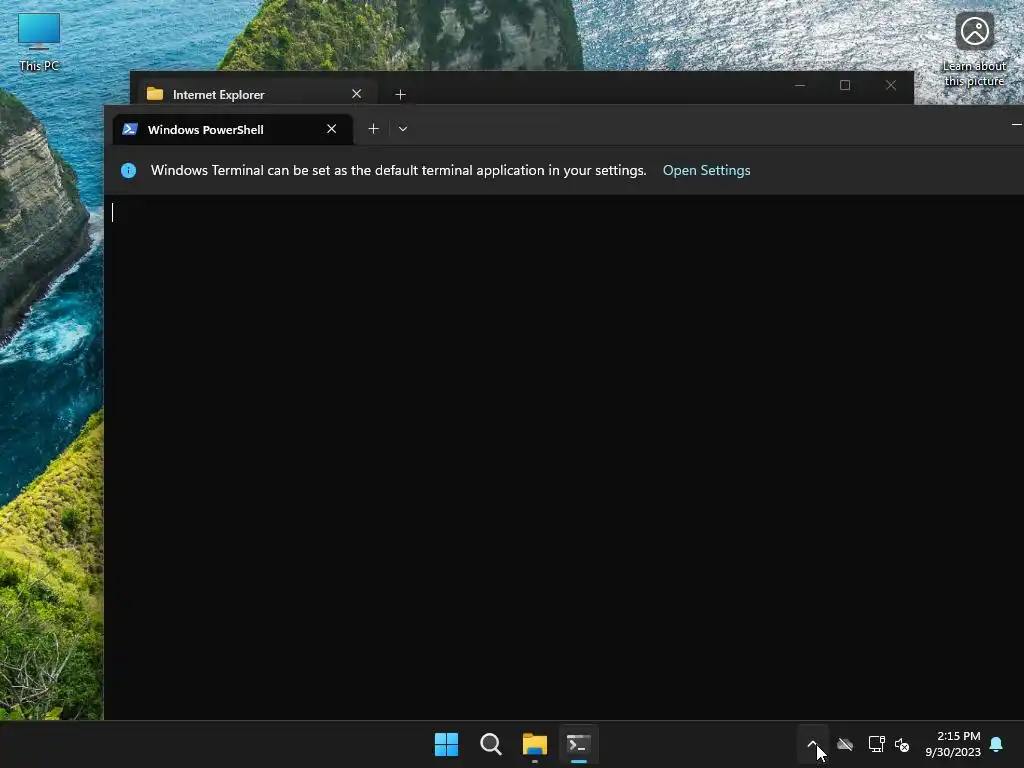Add a new tab in the File Explorer window
This screenshot has width=1024, height=768.
pyautogui.click(x=400, y=95)
